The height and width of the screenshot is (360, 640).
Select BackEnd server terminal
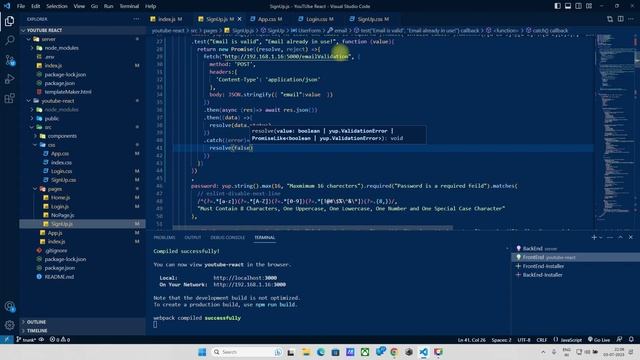click(576, 248)
